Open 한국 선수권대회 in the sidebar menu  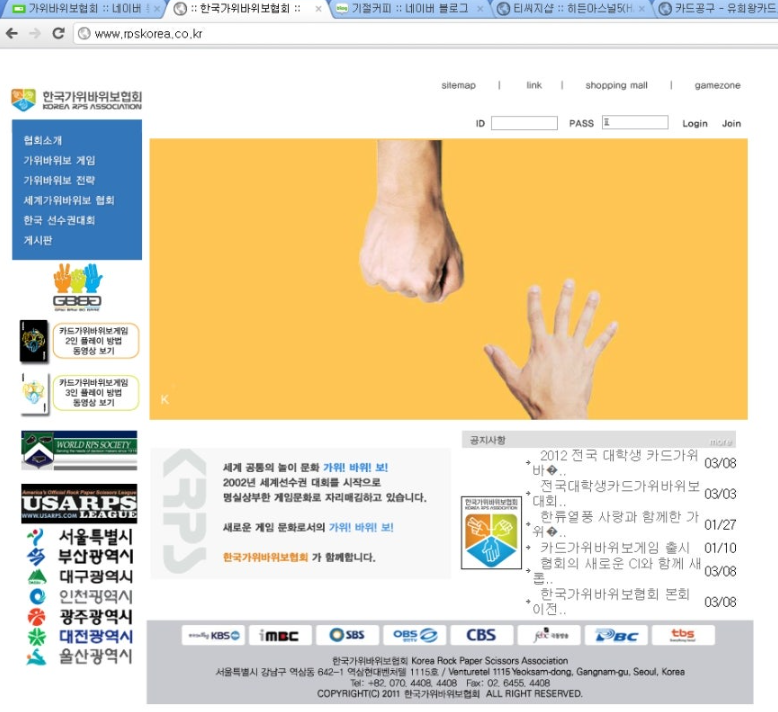pyautogui.click(x=59, y=220)
